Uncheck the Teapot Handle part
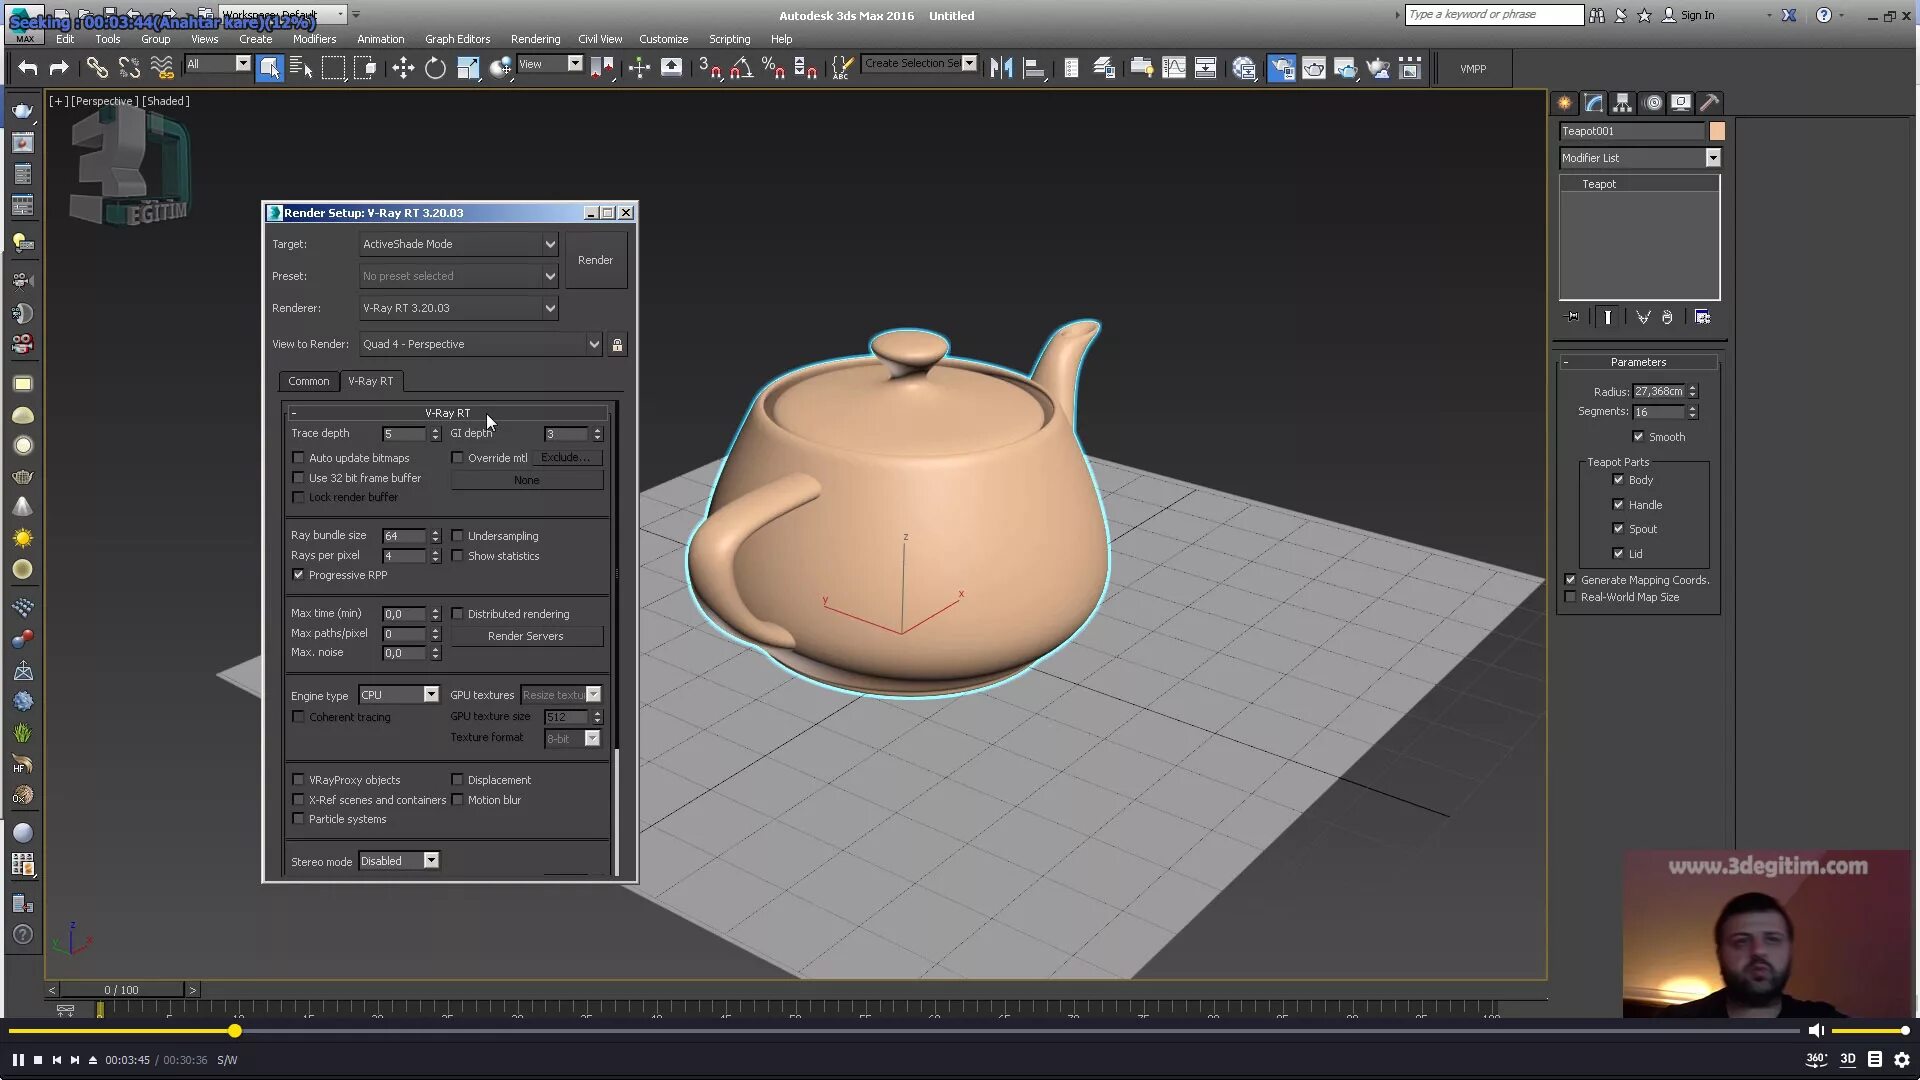The image size is (1920, 1080). point(1618,505)
